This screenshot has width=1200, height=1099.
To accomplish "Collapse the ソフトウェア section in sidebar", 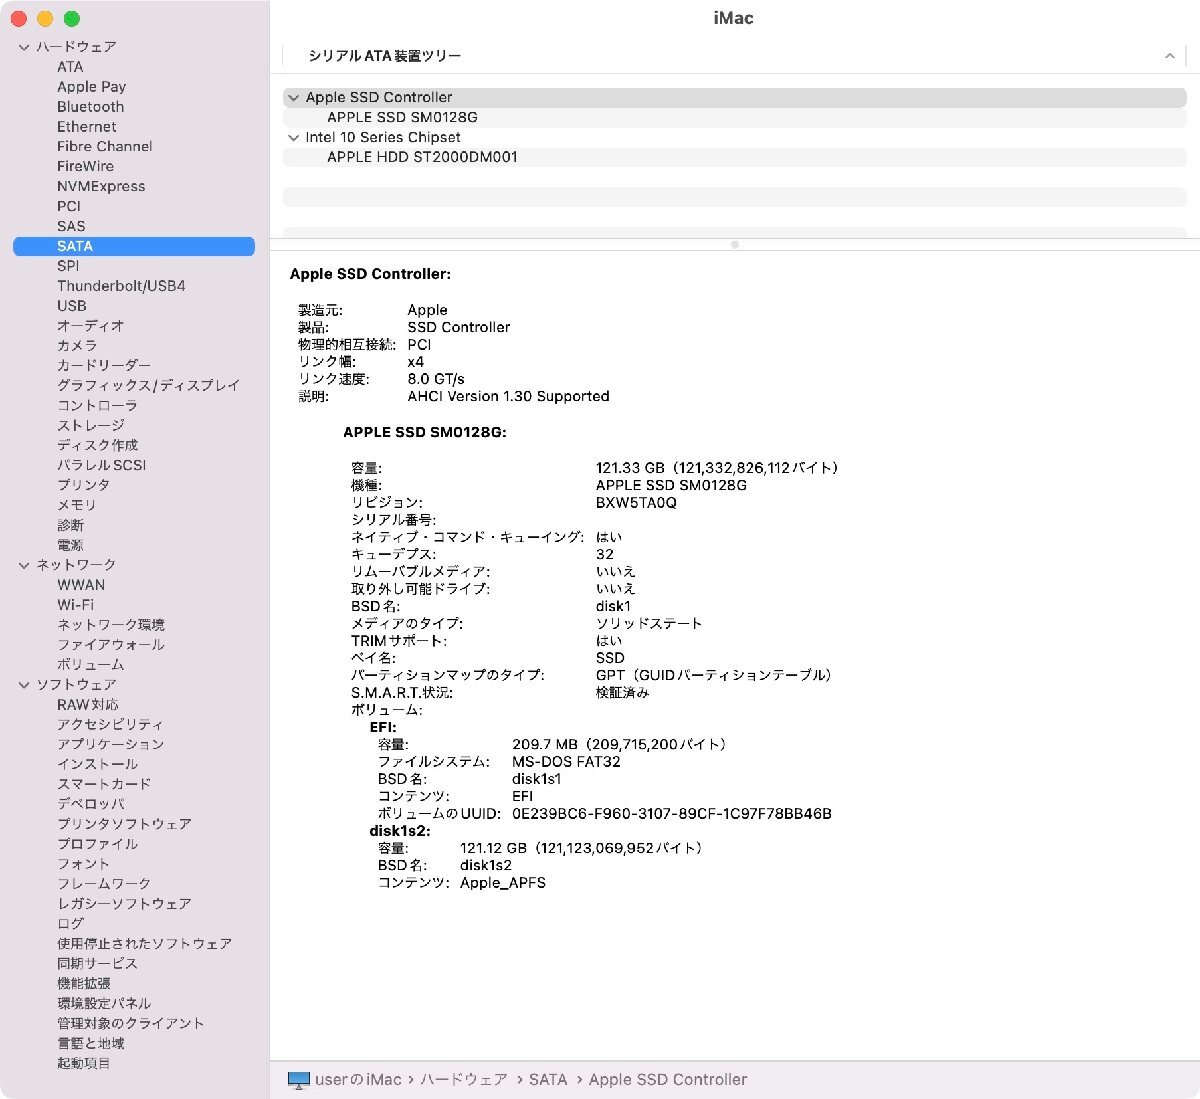I will click(24, 685).
